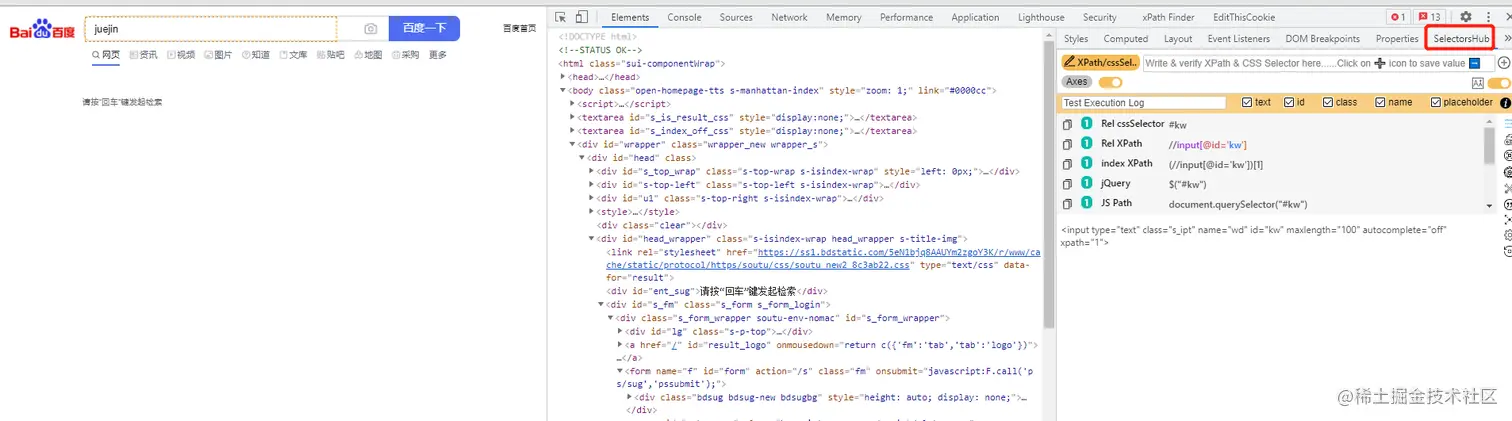The width and height of the screenshot is (1512, 421).
Task: Open the 图片 search category
Action: [218, 55]
